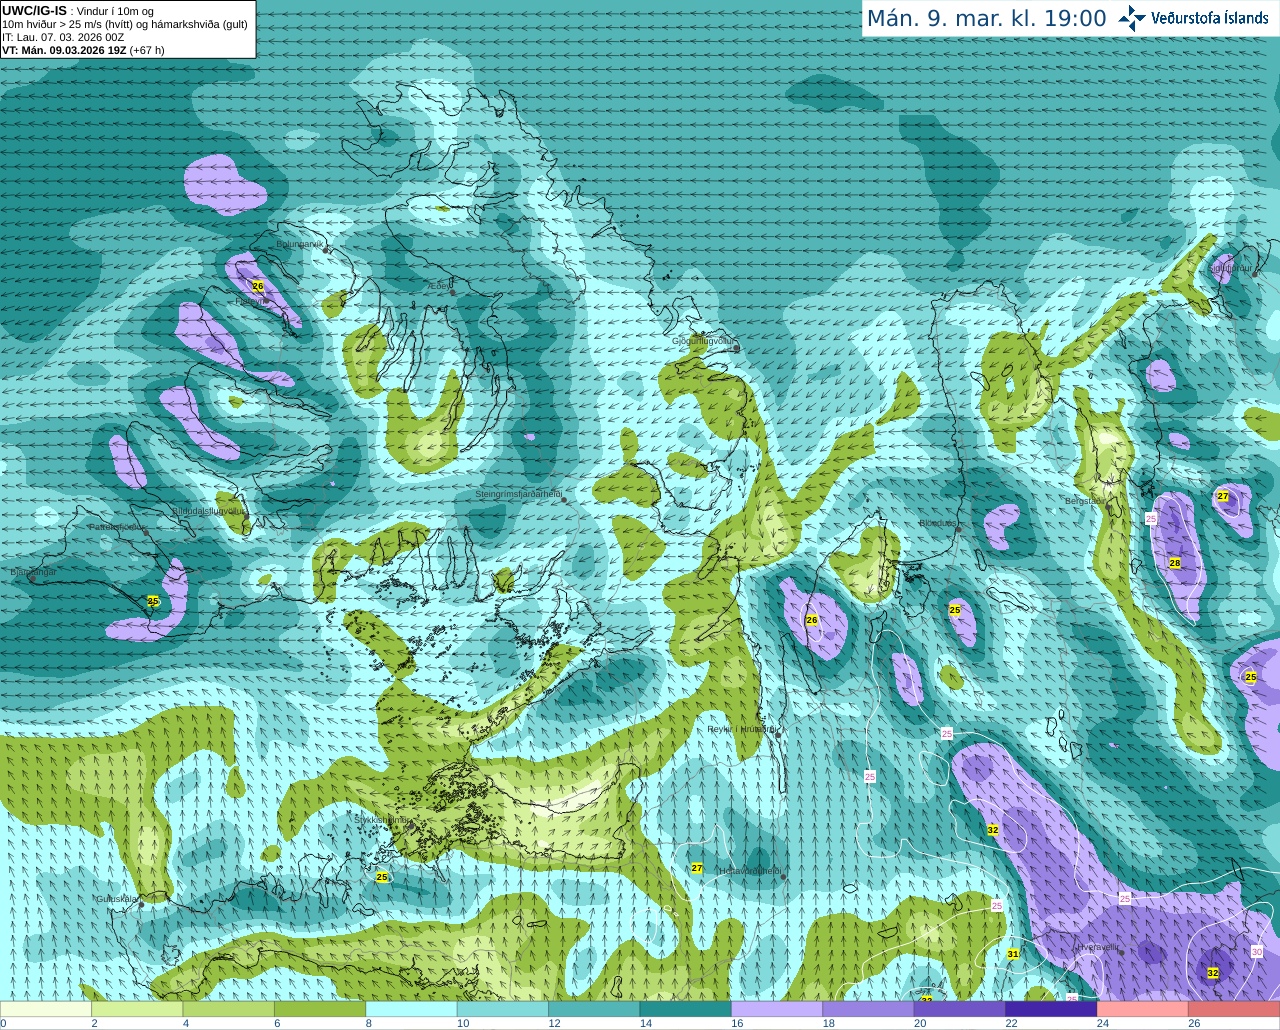
Task: Select the Steingrímsfjarðarheiði station label
Action: tap(518, 494)
